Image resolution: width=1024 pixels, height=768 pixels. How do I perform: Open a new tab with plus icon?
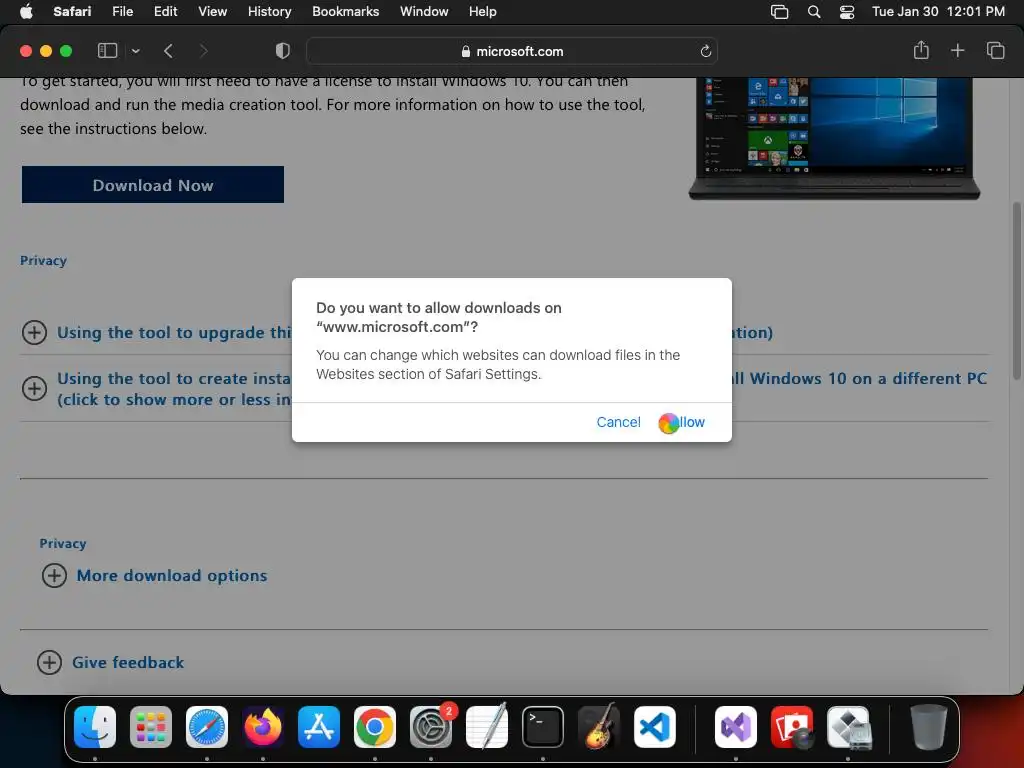pyautogui.click(x=957, y=50)
